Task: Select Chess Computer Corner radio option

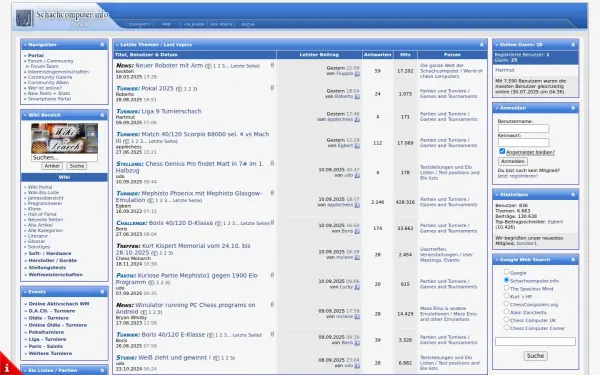Action: [x=506, y=328]
